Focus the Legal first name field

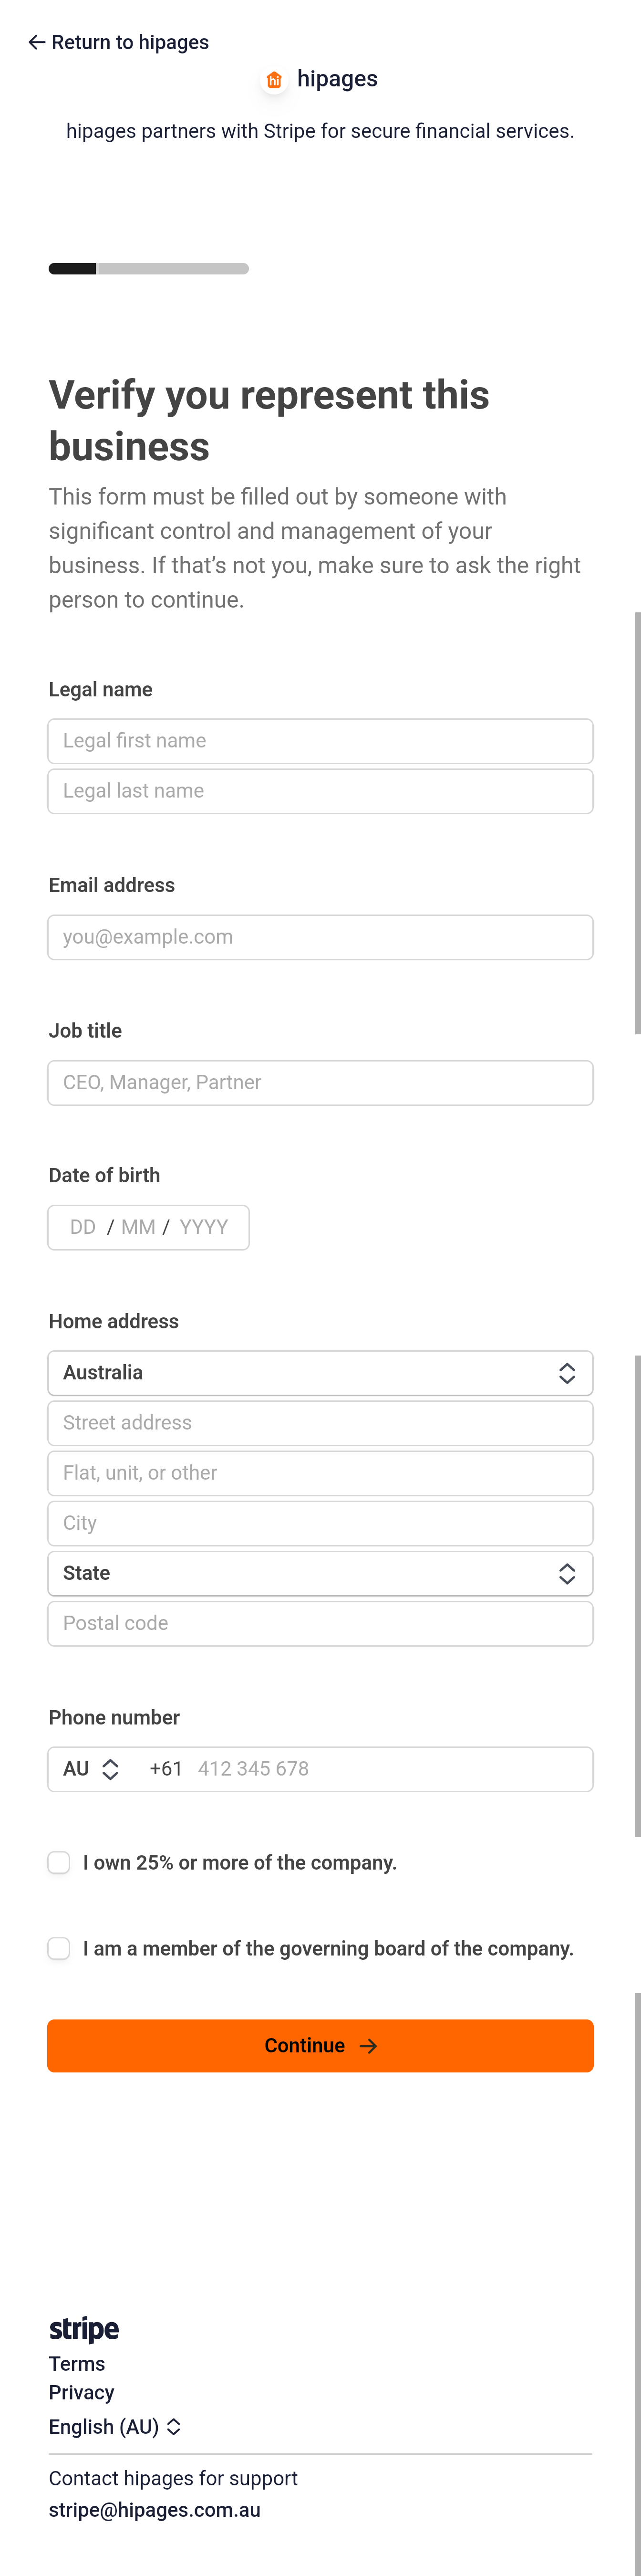pyautogui.click(x=320, y=741)
